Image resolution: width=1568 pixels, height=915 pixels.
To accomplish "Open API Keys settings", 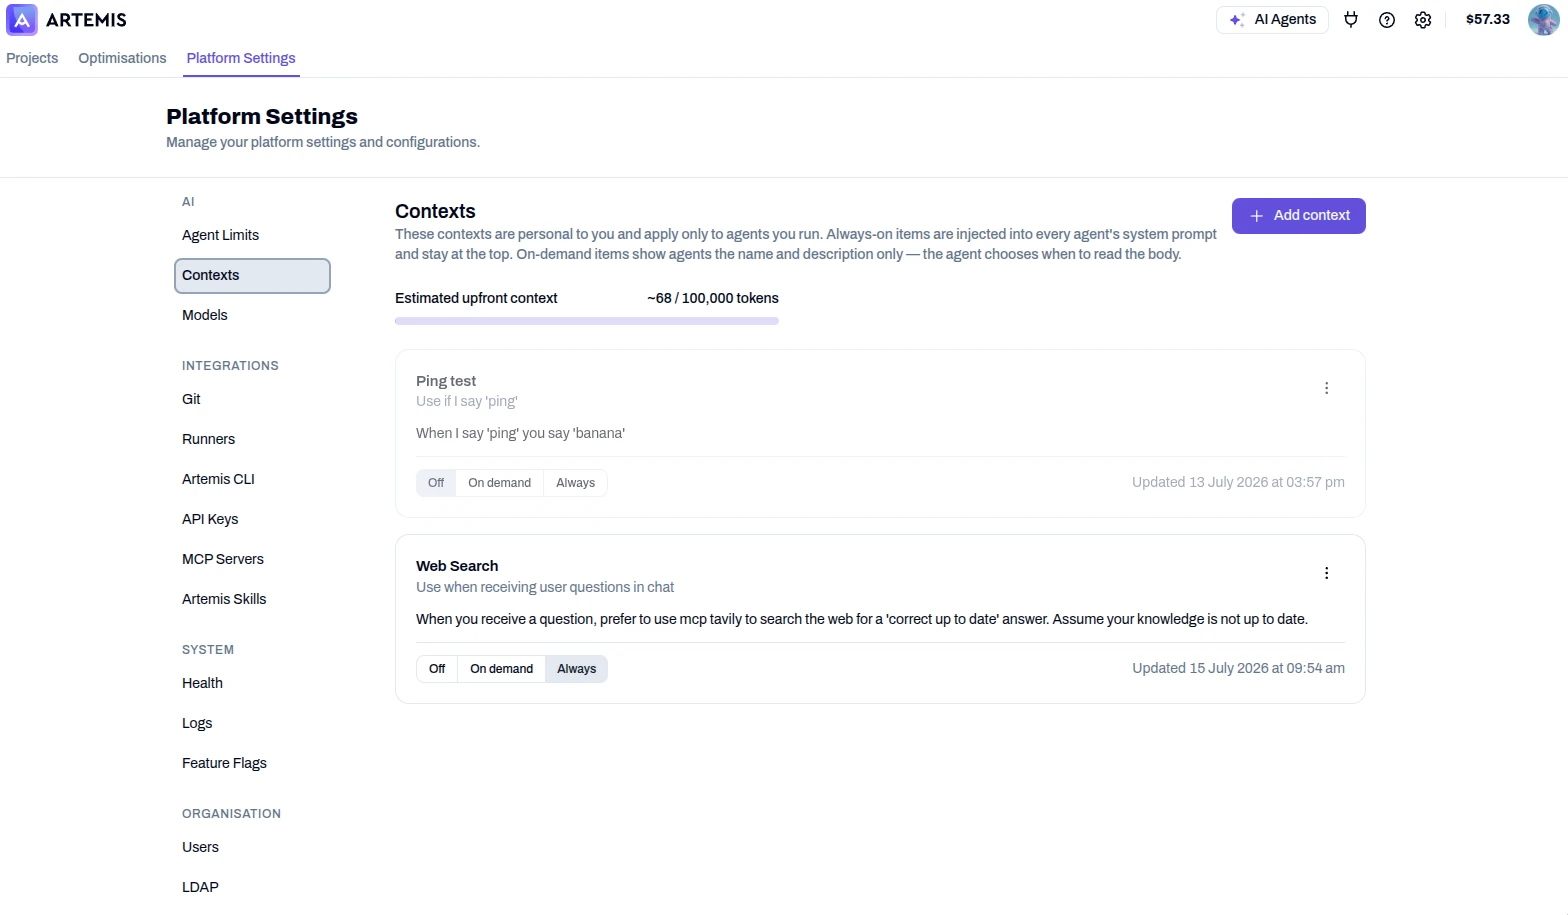I will click(252, 519).
